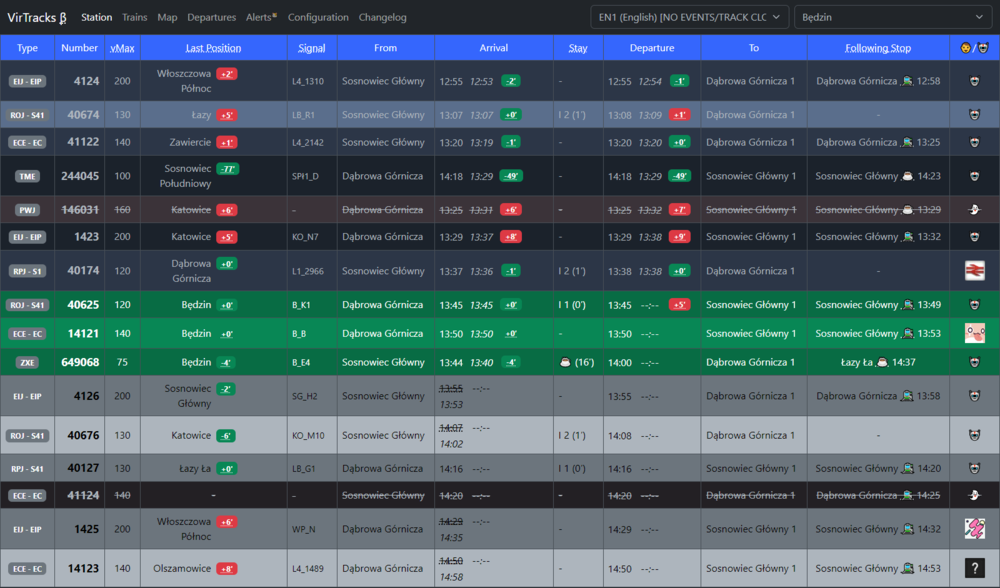Open the Configuration page
The height and width of the screenshot is (588, 1000).
[318, 17]
